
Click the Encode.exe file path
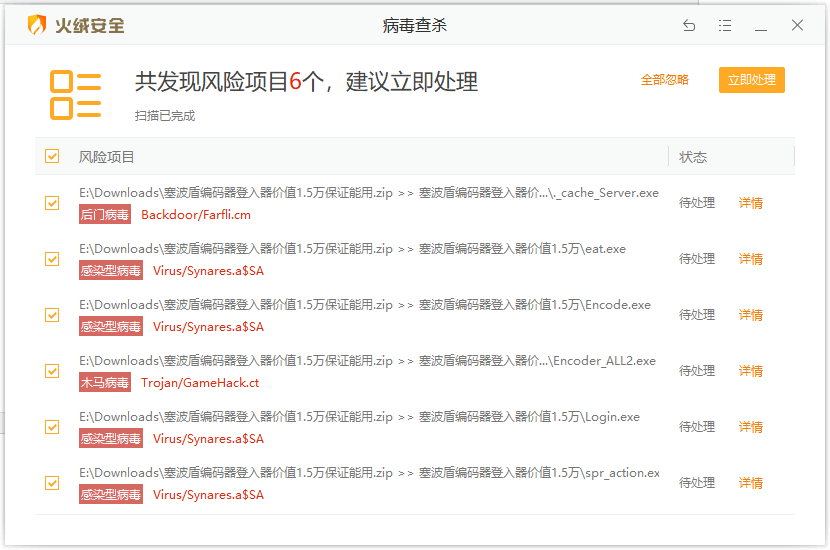tap(365, 305)
